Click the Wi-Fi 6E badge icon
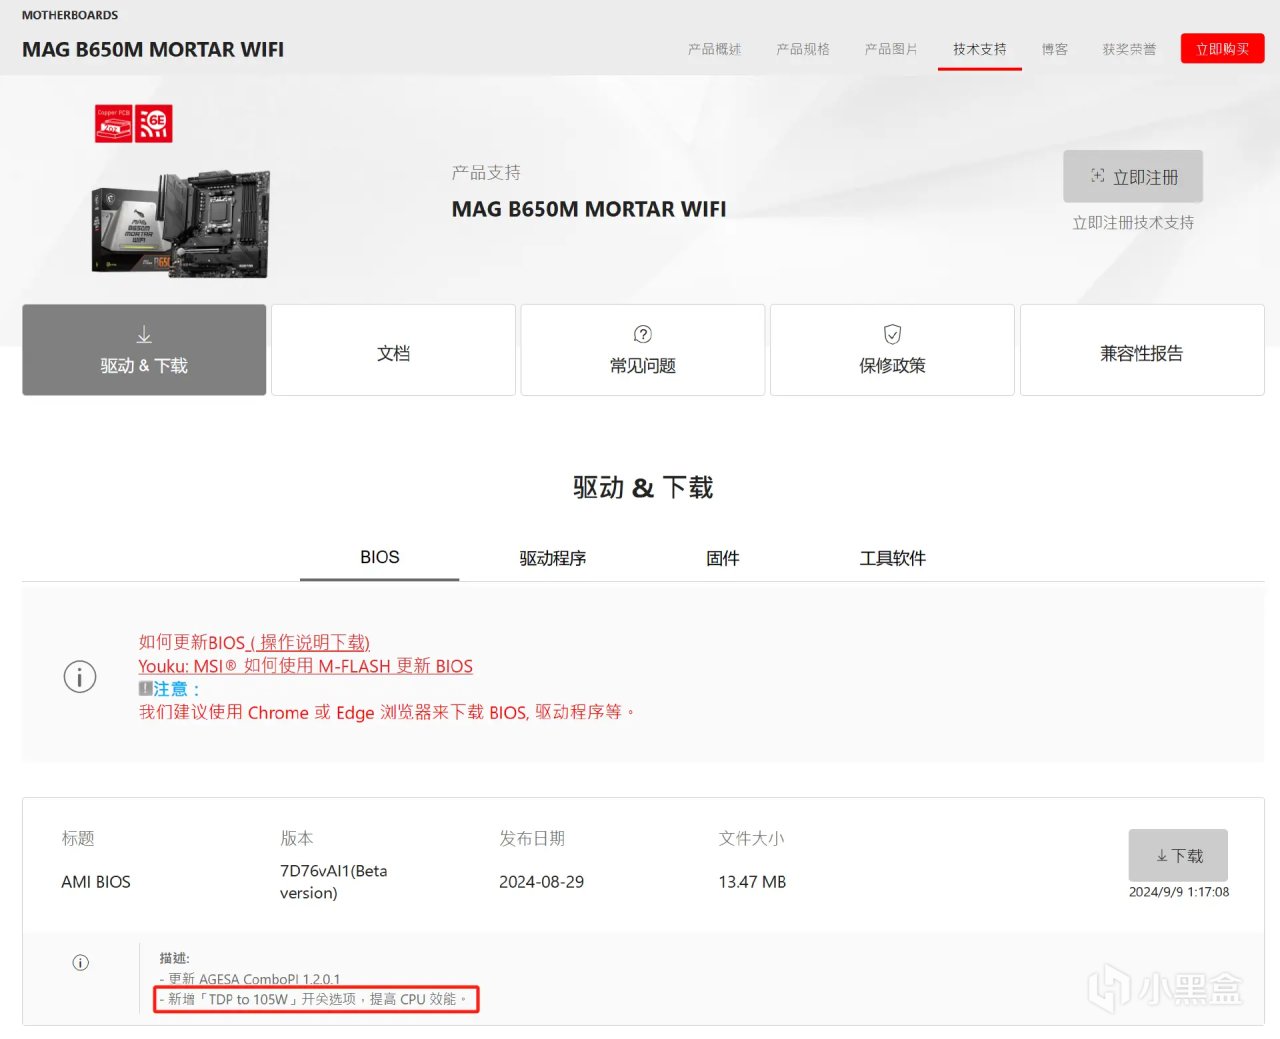The image size is (1280, 1039). pyautogui.click(x=154, y=124)
